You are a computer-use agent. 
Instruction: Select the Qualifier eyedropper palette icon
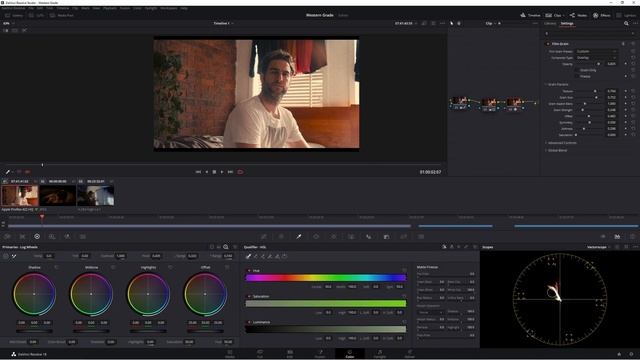[x=299, y=236]
